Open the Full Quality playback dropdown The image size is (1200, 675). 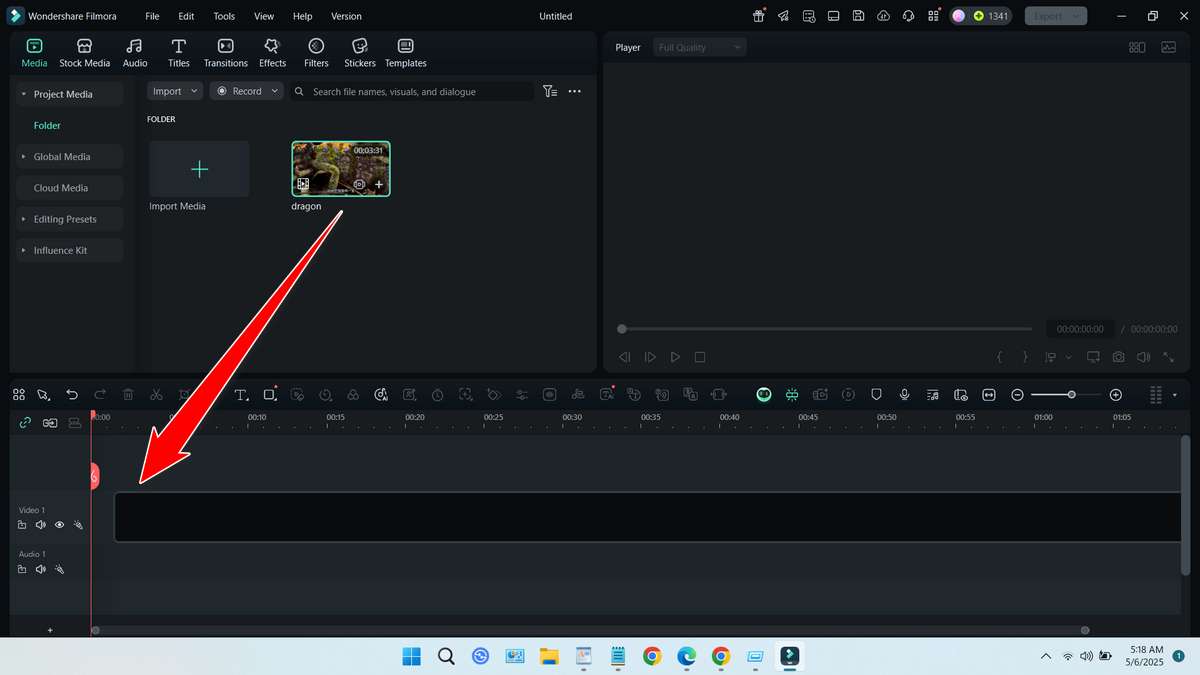point(698,46)
